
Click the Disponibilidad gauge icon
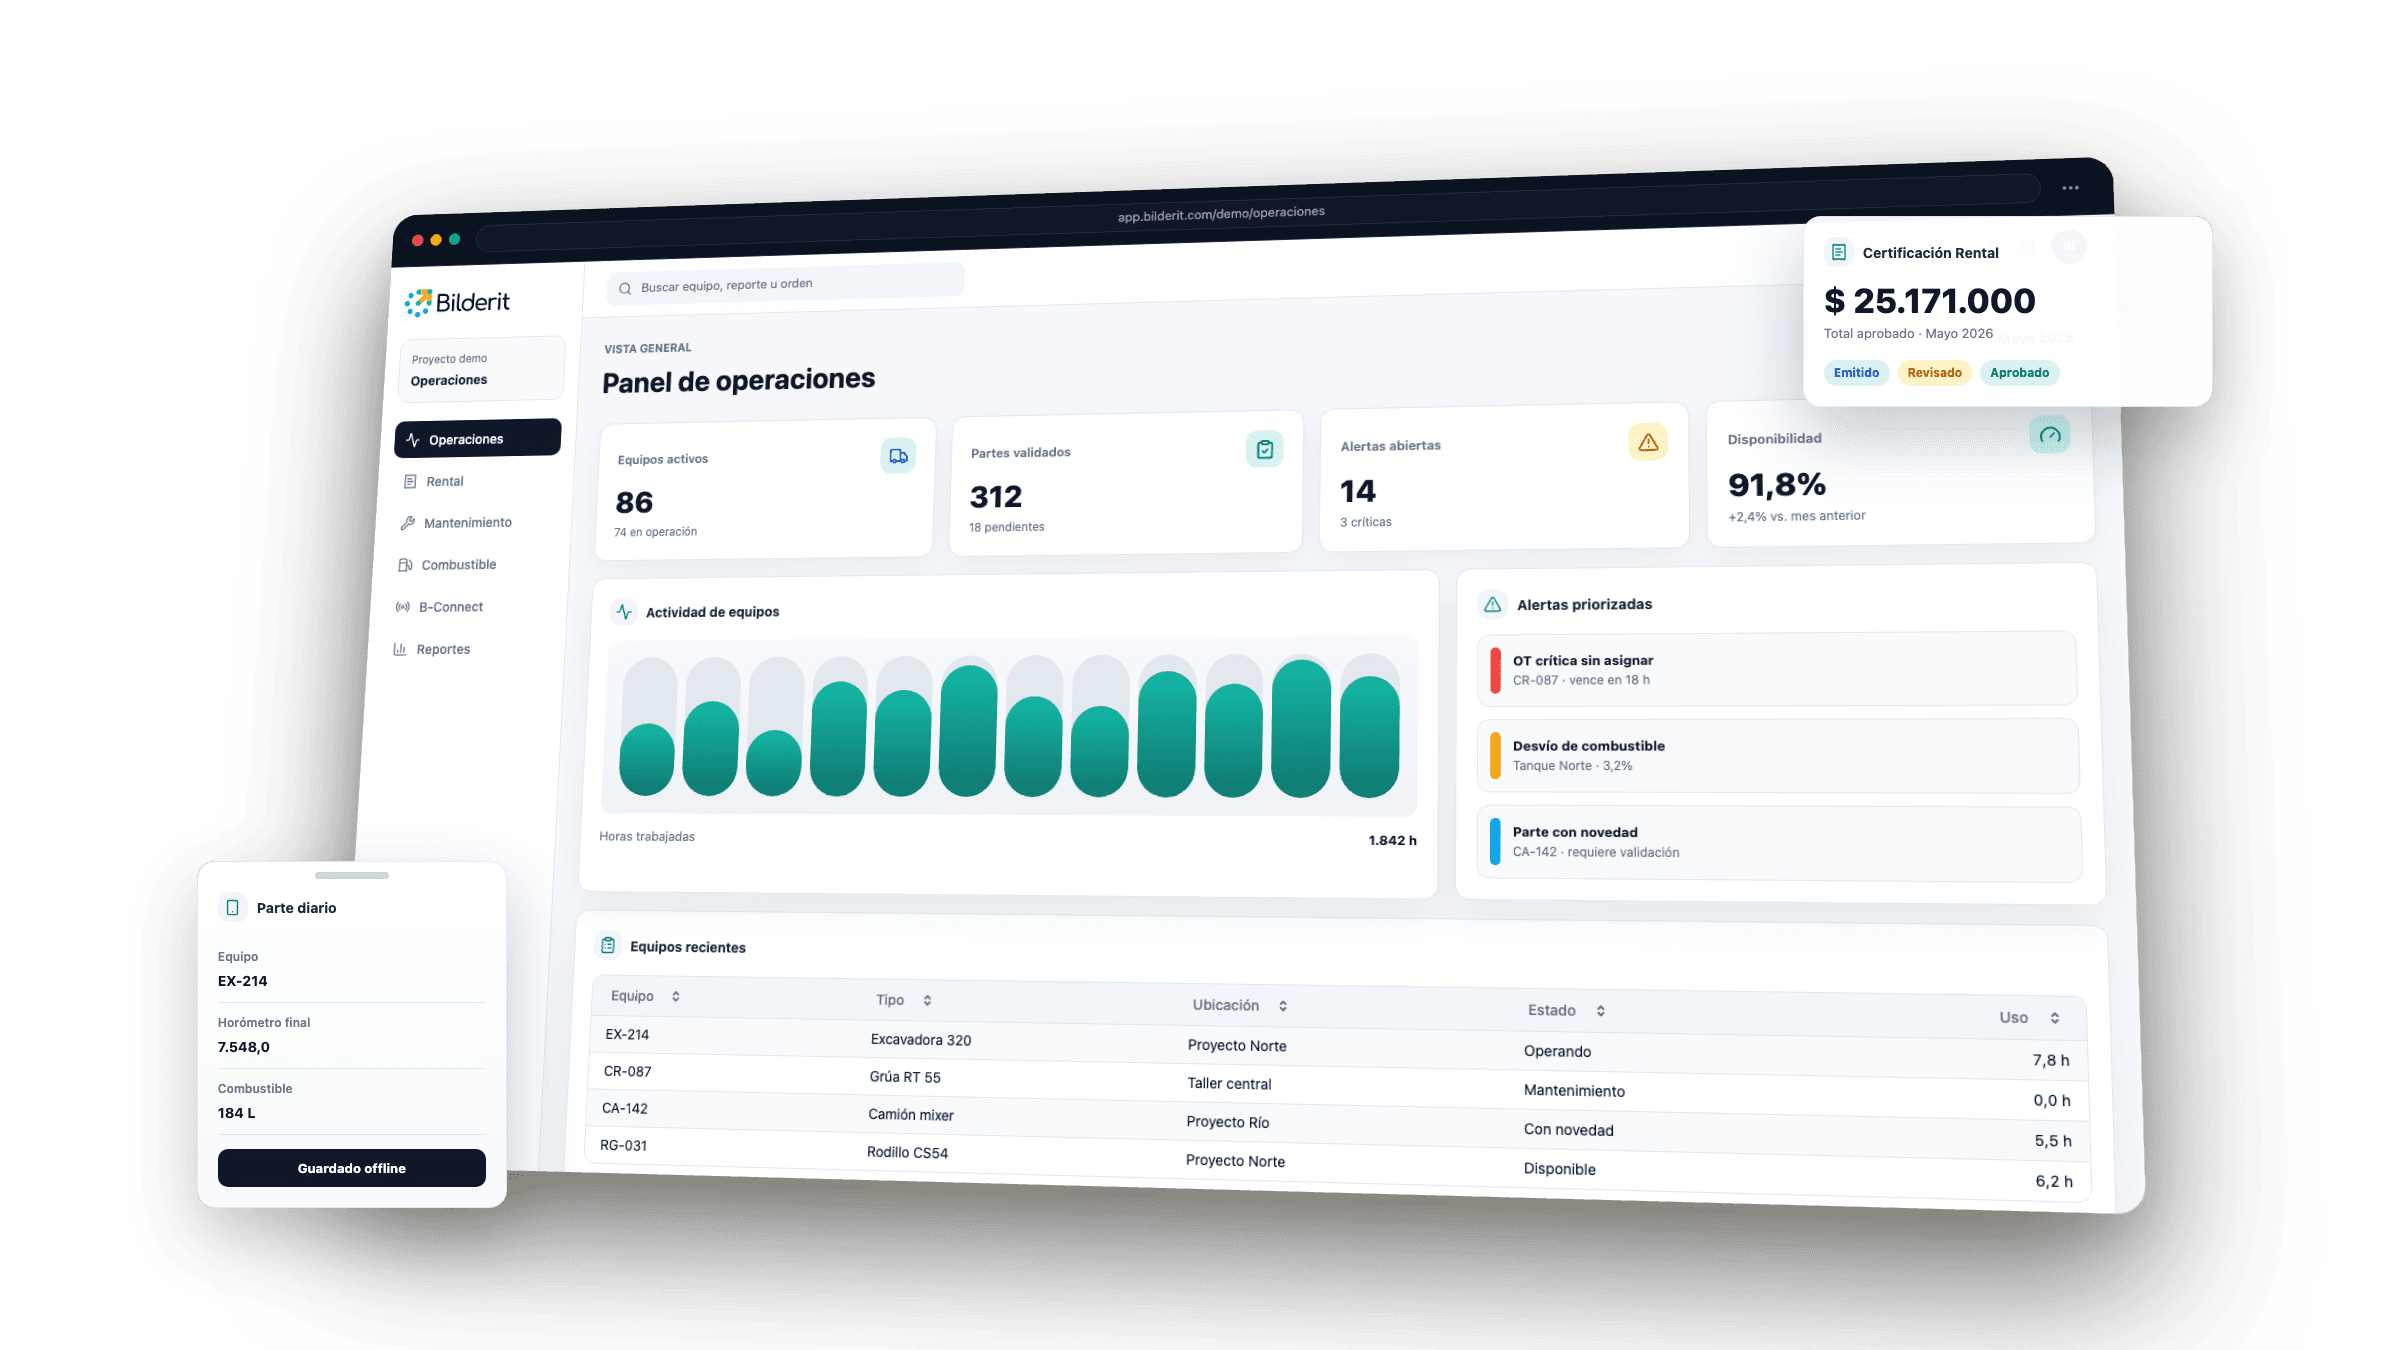click(x=2050, y=435)
